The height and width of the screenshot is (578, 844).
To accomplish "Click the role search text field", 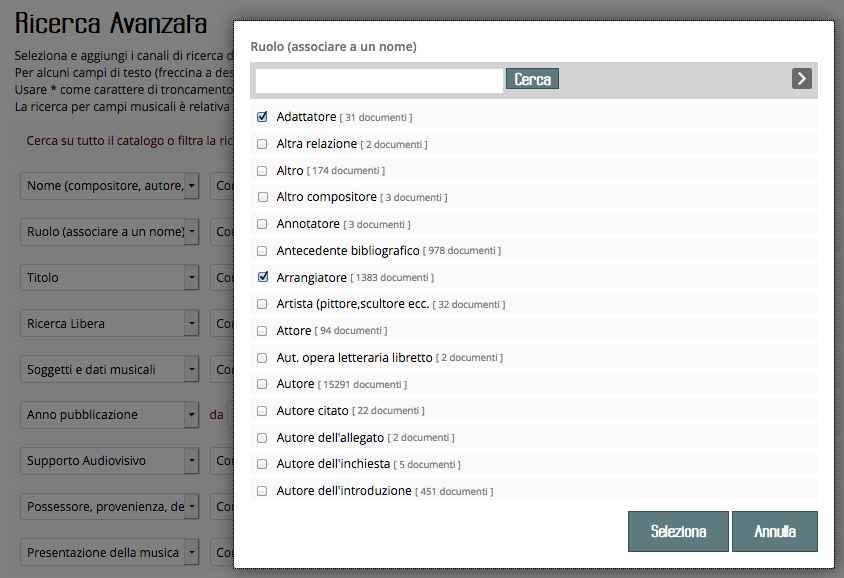I will [x=379, y=80].
